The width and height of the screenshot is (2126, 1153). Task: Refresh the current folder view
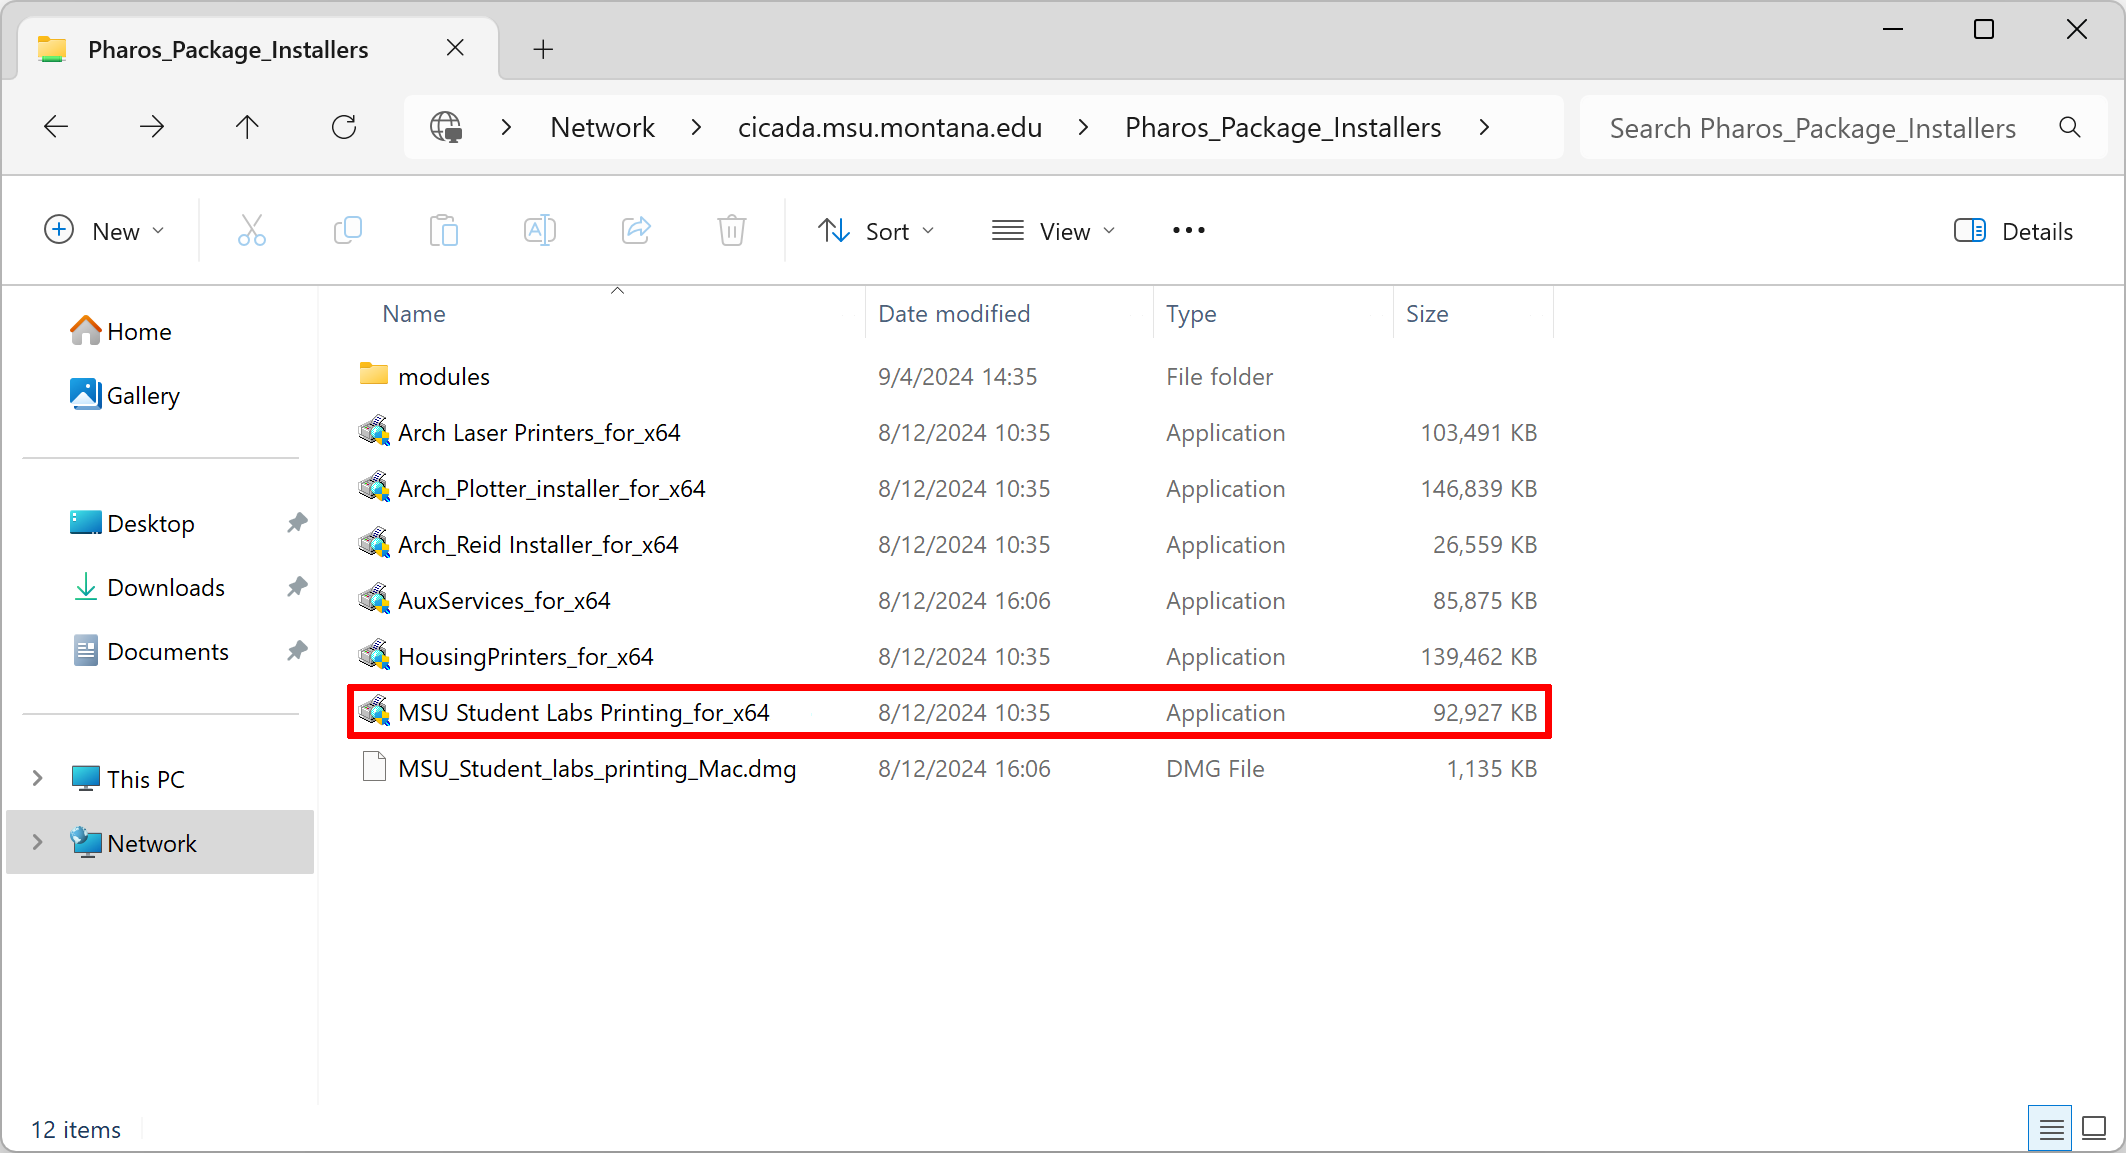tap(344, 127)
